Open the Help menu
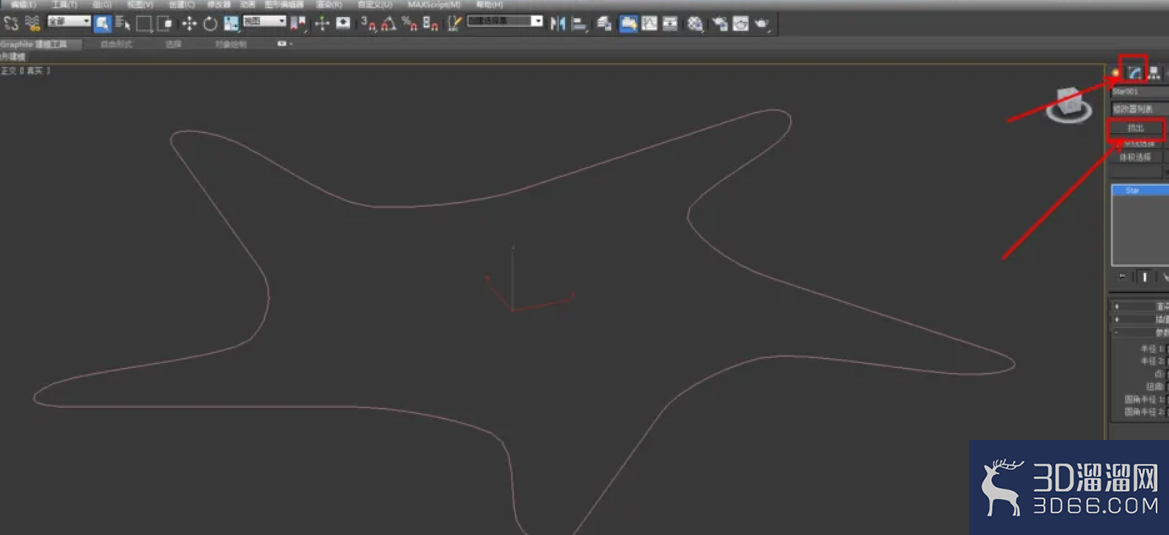Viewport: 1169px width, 535px height. coord(490,4)
